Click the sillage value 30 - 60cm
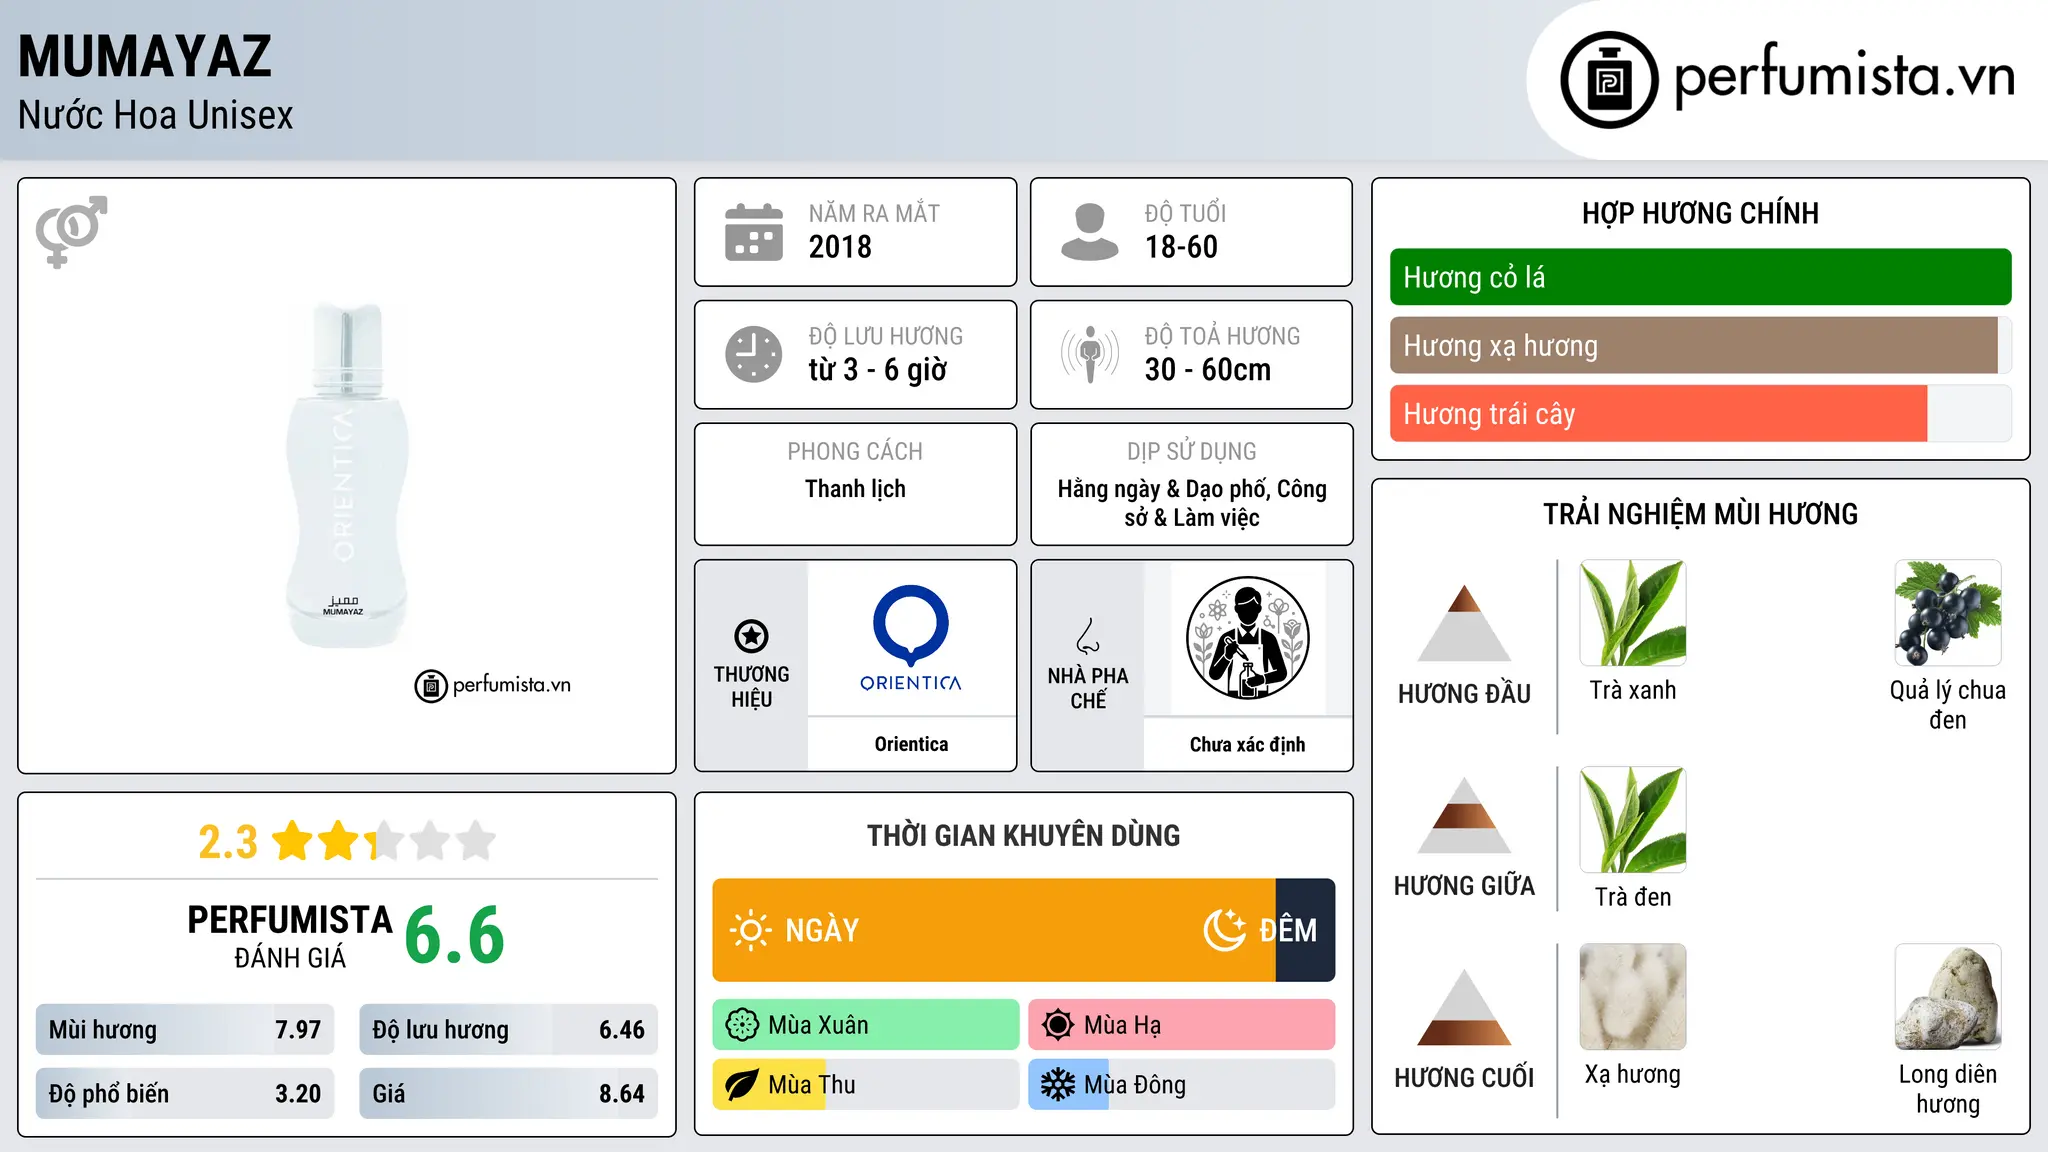Screen dimensions: 2048x1152 tap(1208, 370)
